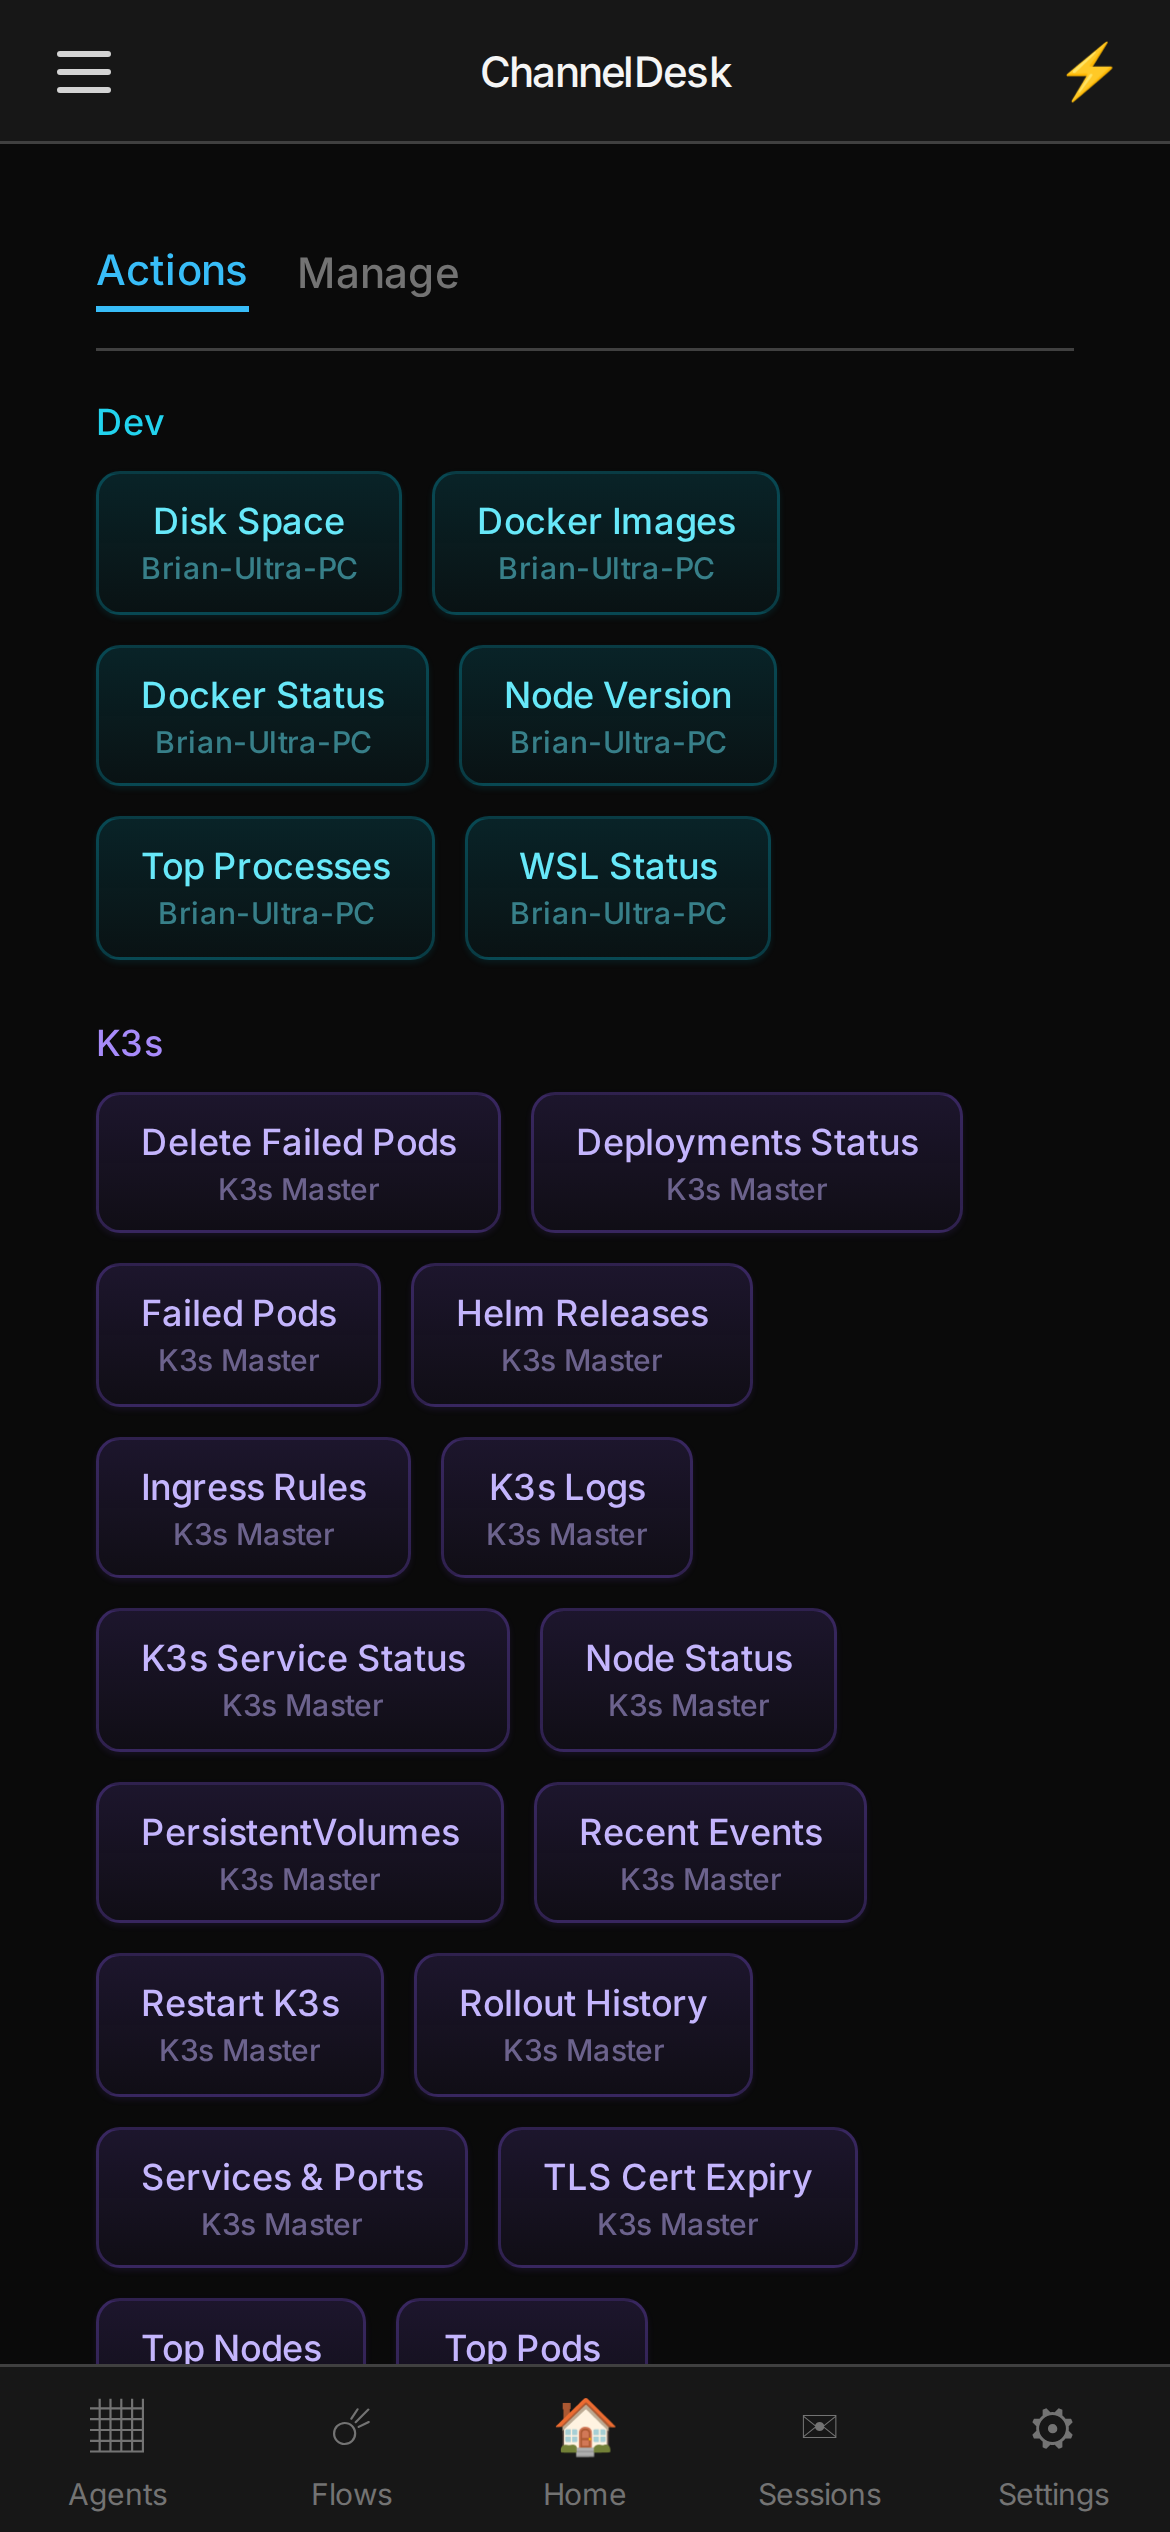Tap the lightning bolt icon
1170x2532 pixels.
click(1088, 72)
